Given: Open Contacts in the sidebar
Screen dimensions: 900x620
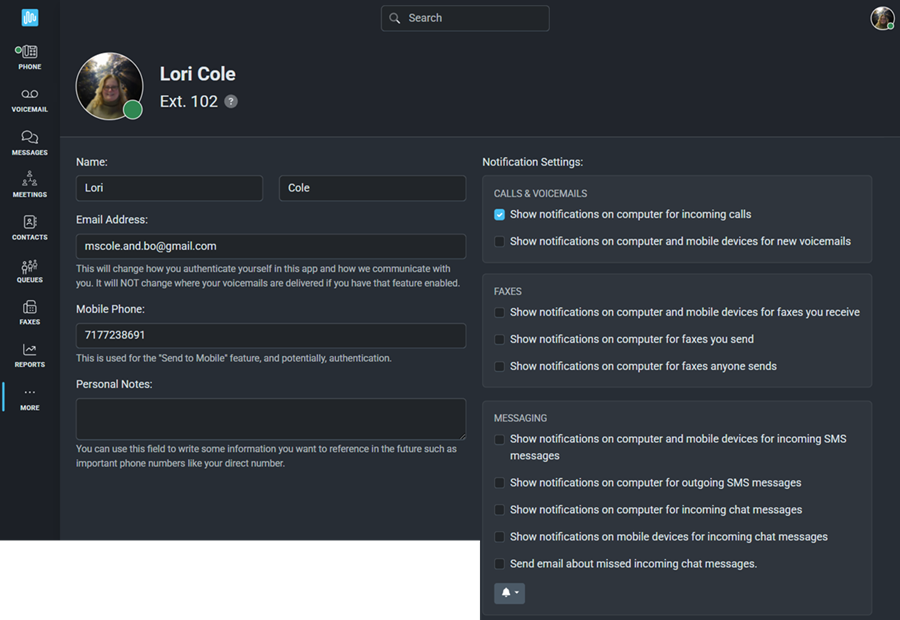Looking at the screenshot, I should pyautogui.click(x=29, y=228).
